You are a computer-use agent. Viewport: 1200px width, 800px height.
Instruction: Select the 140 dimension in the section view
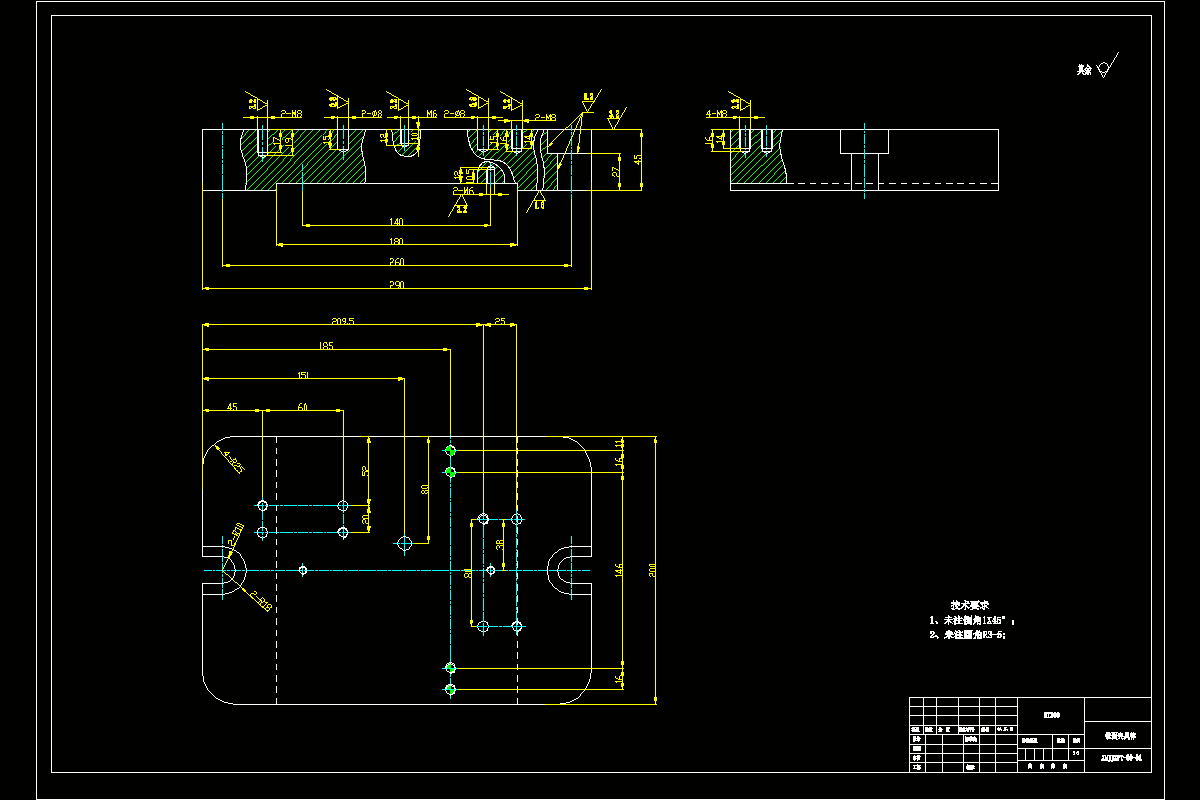[396, 221]
